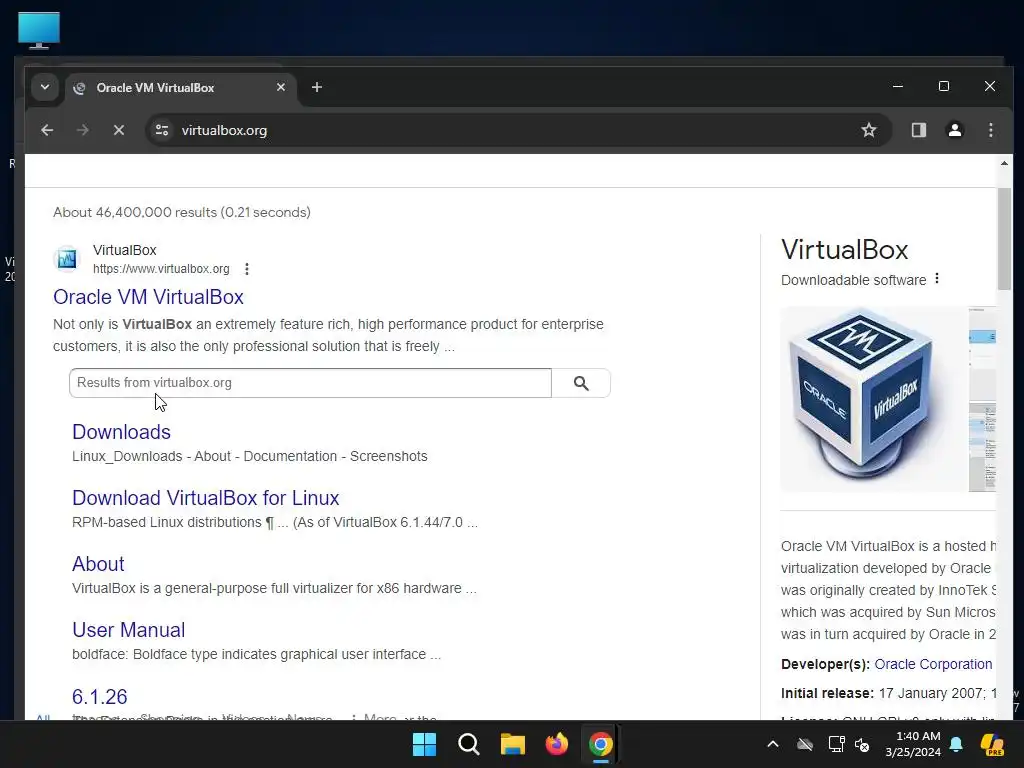Open the Oracle VM VirtualBox result link
1024x768 pixels.
148,297
